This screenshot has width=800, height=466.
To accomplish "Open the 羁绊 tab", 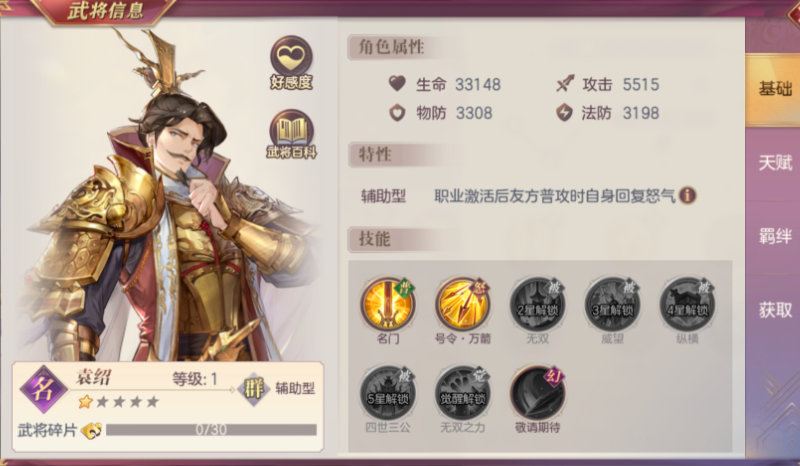I will pos(773,236).
